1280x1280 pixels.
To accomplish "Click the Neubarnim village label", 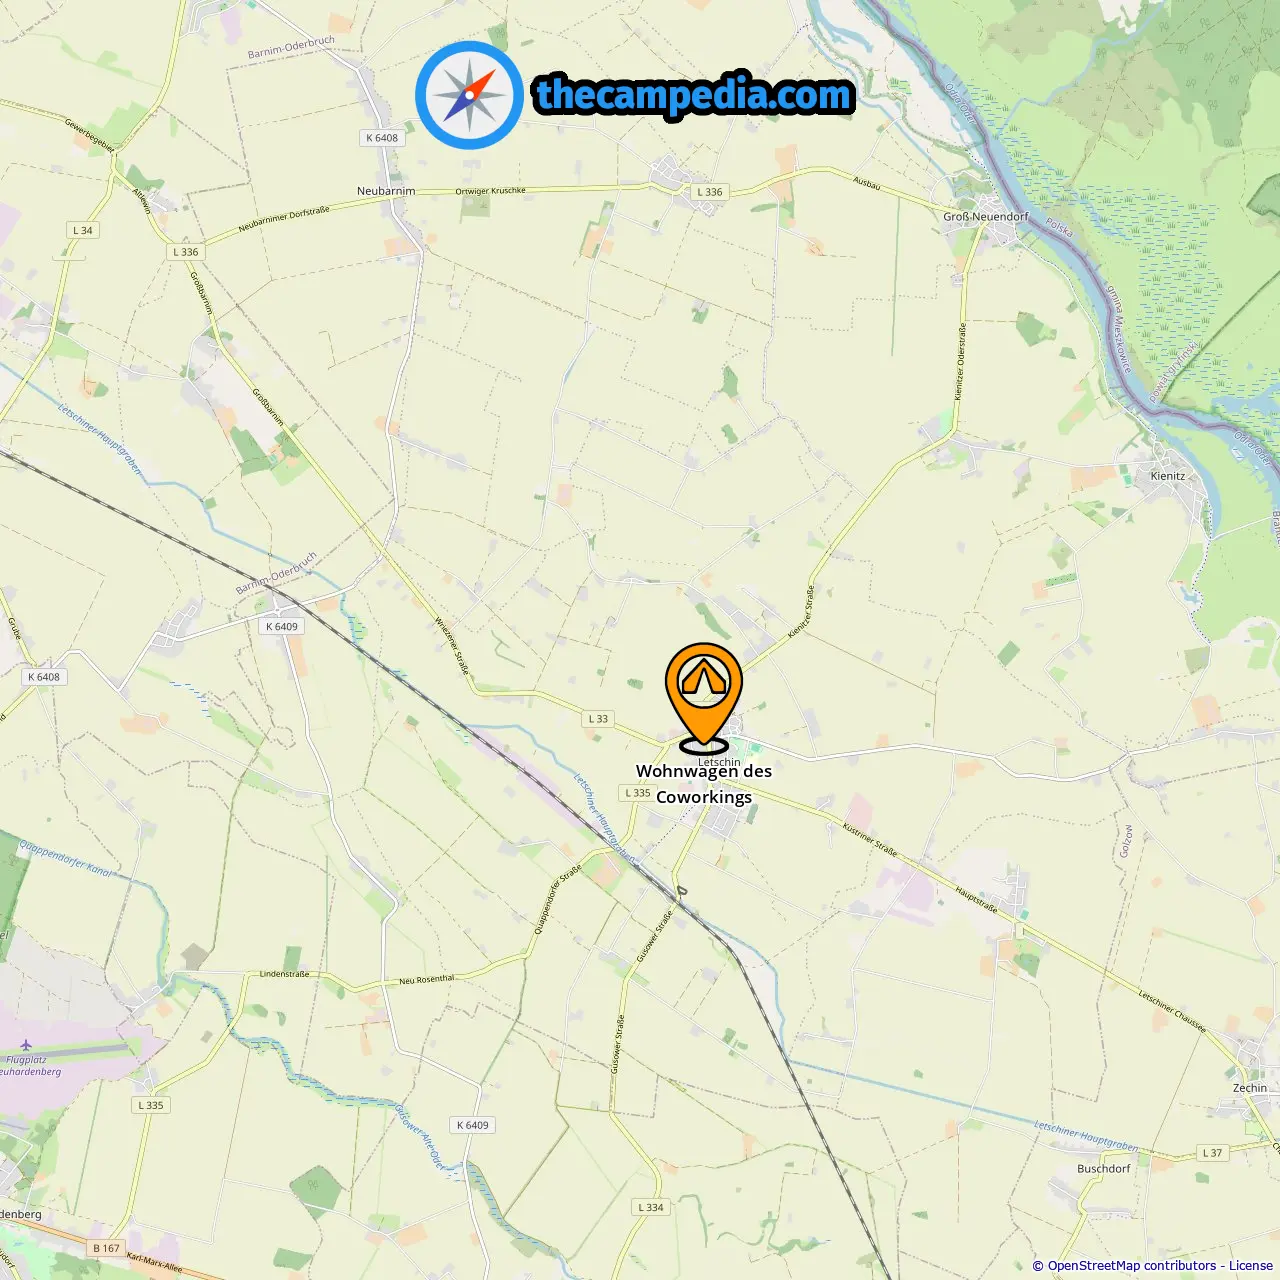I will point(386,191).
